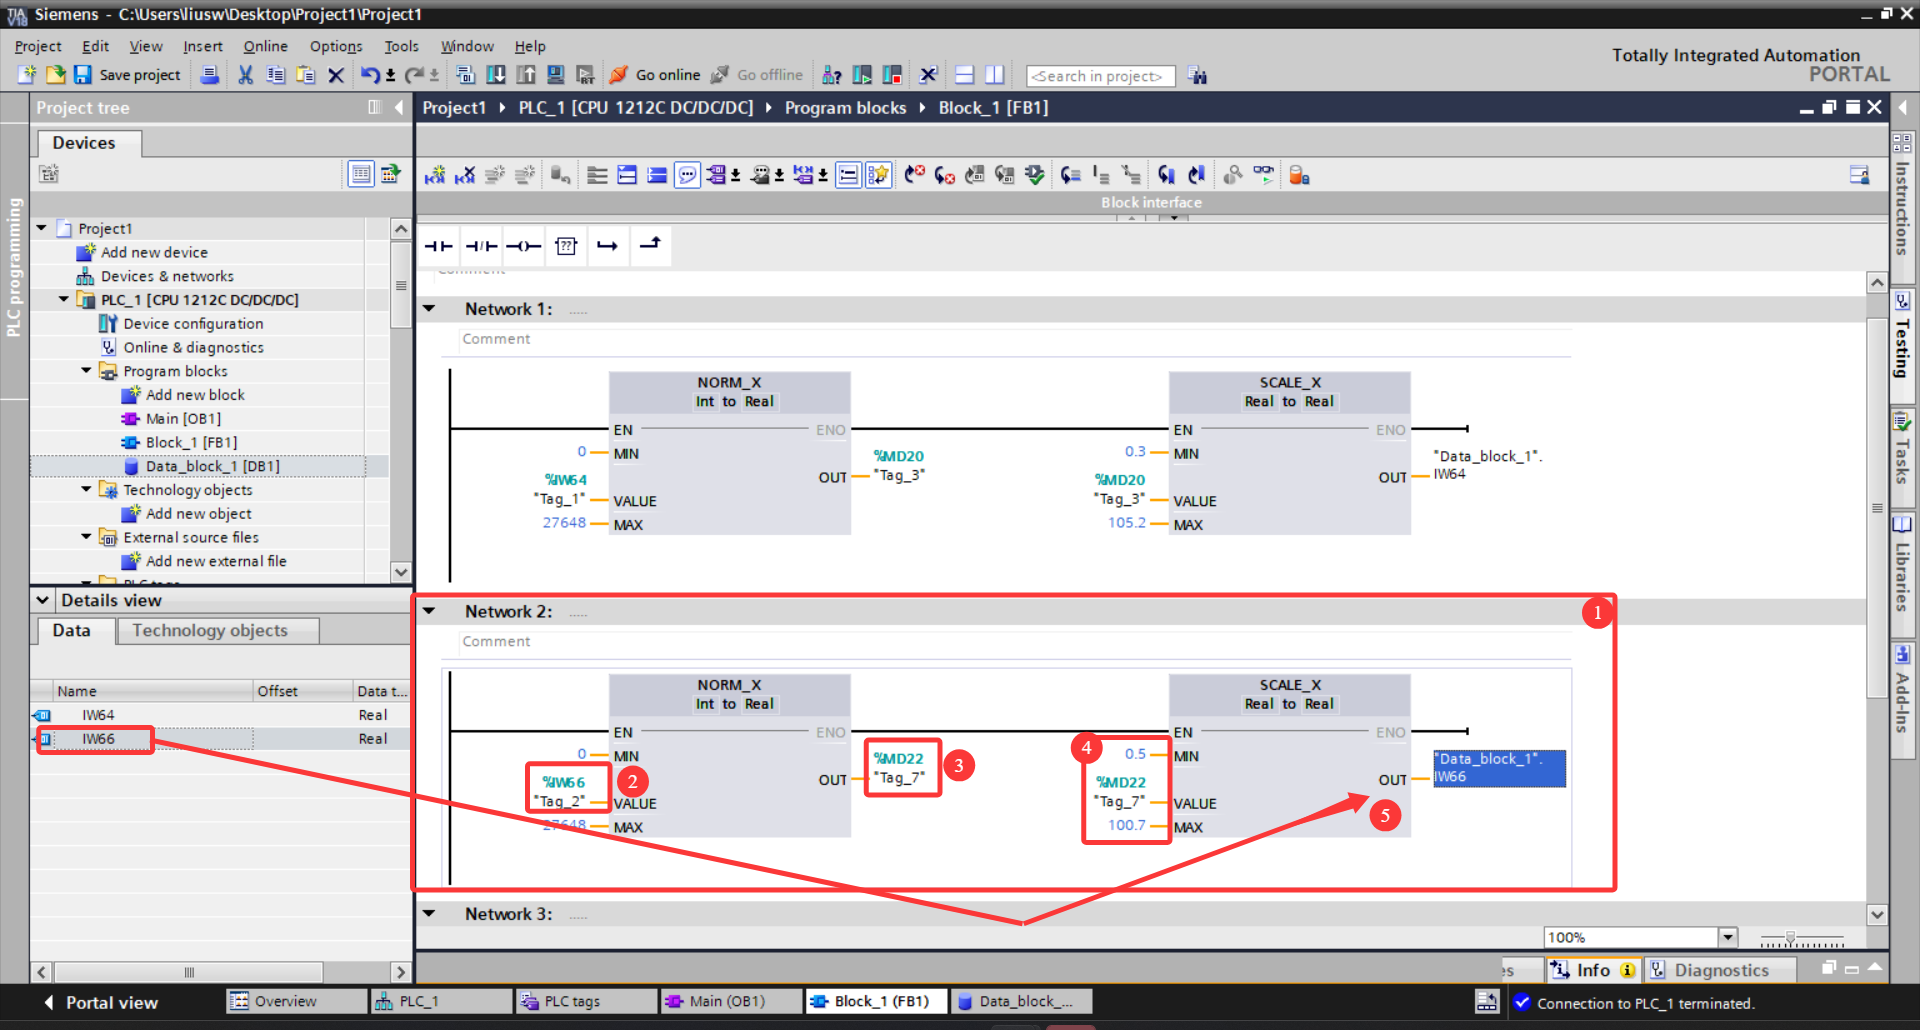Click the Upload from device icon

coord(526,75)
